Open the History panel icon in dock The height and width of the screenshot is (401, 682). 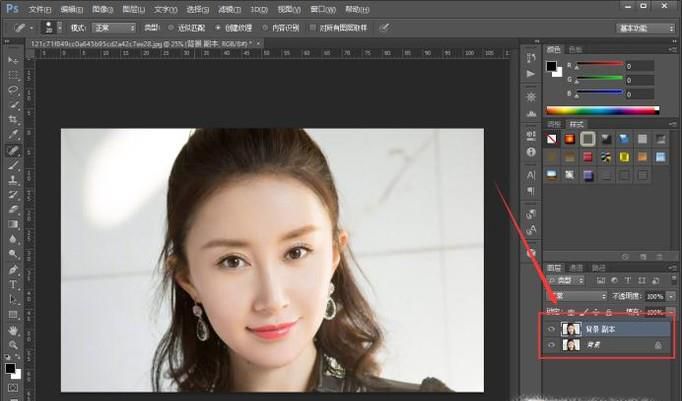(531, 58)
